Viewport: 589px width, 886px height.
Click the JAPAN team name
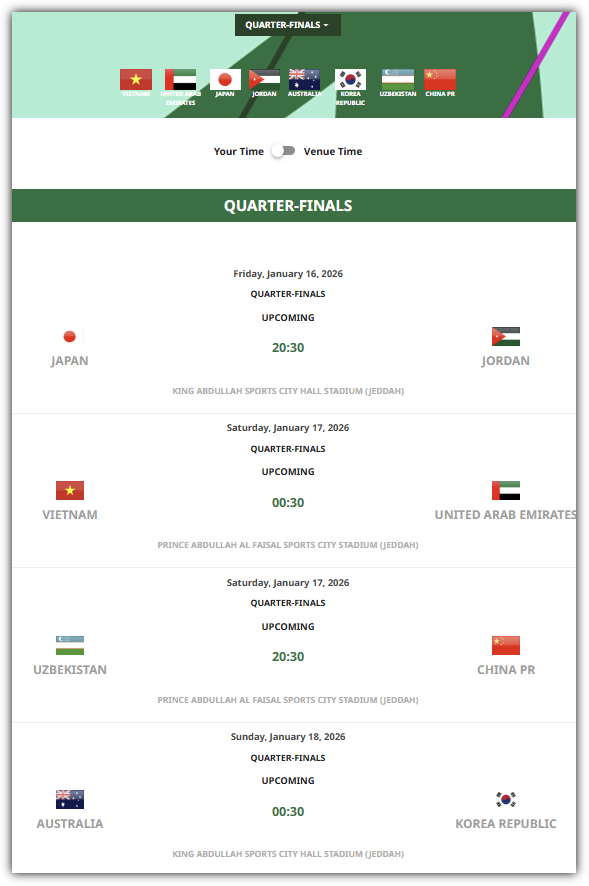[69, 360]
